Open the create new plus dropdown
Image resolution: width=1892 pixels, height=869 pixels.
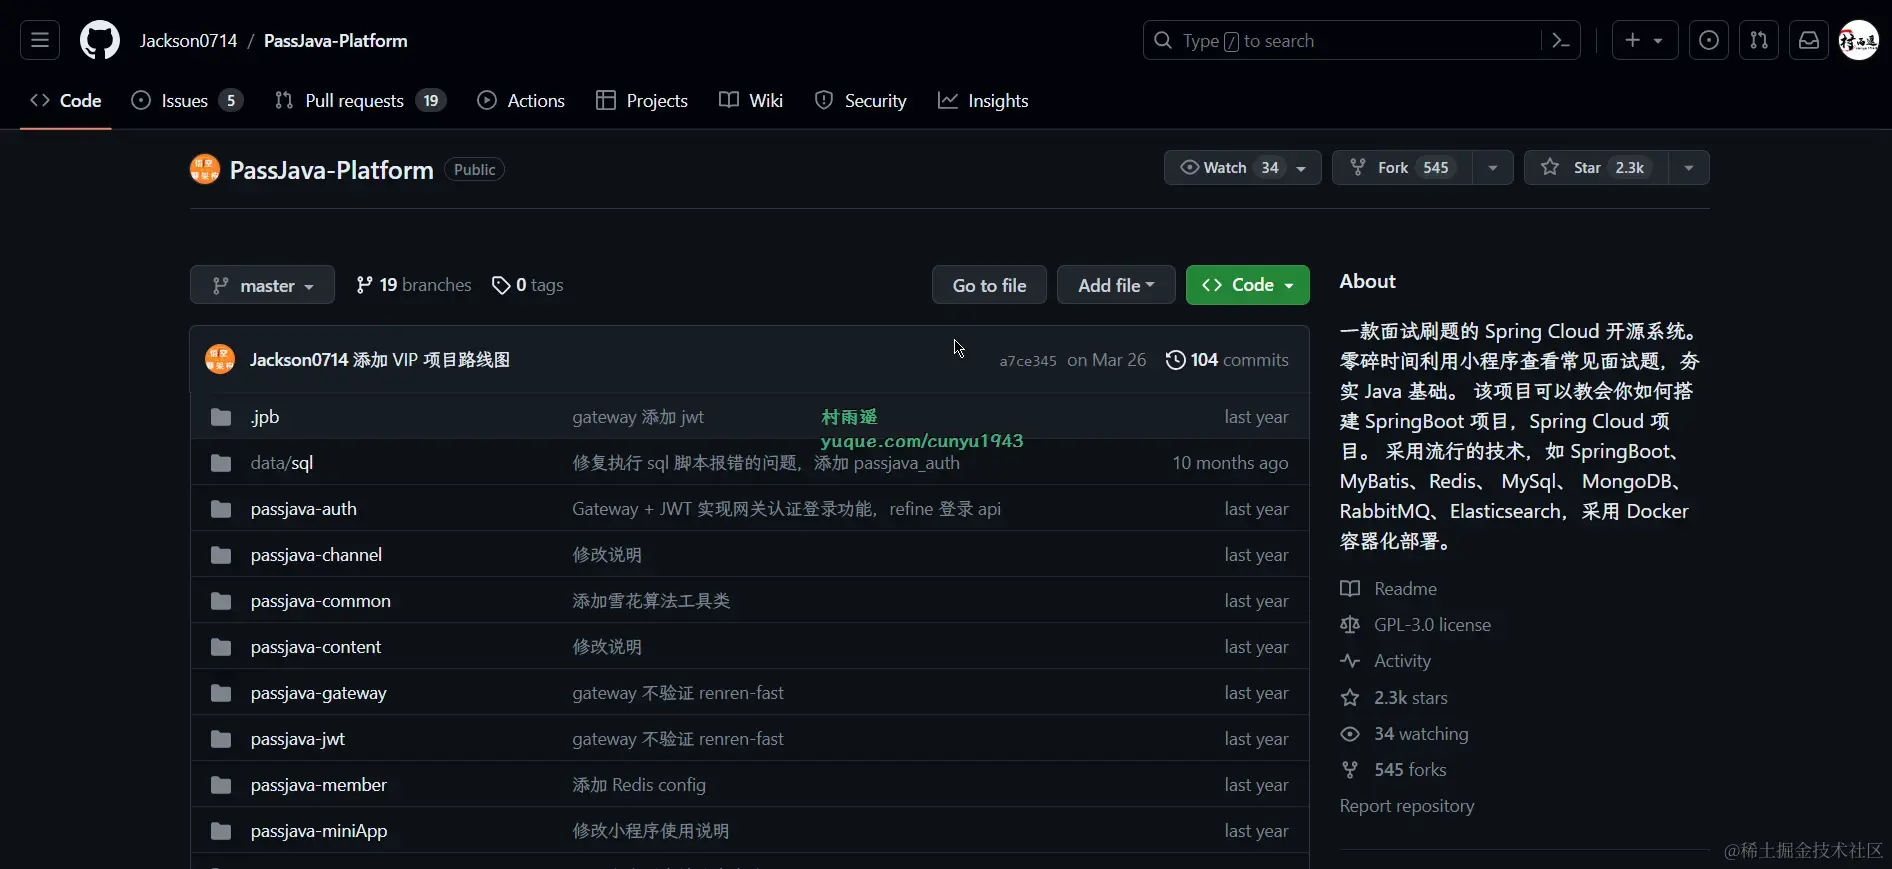(x=1644, y=41)
